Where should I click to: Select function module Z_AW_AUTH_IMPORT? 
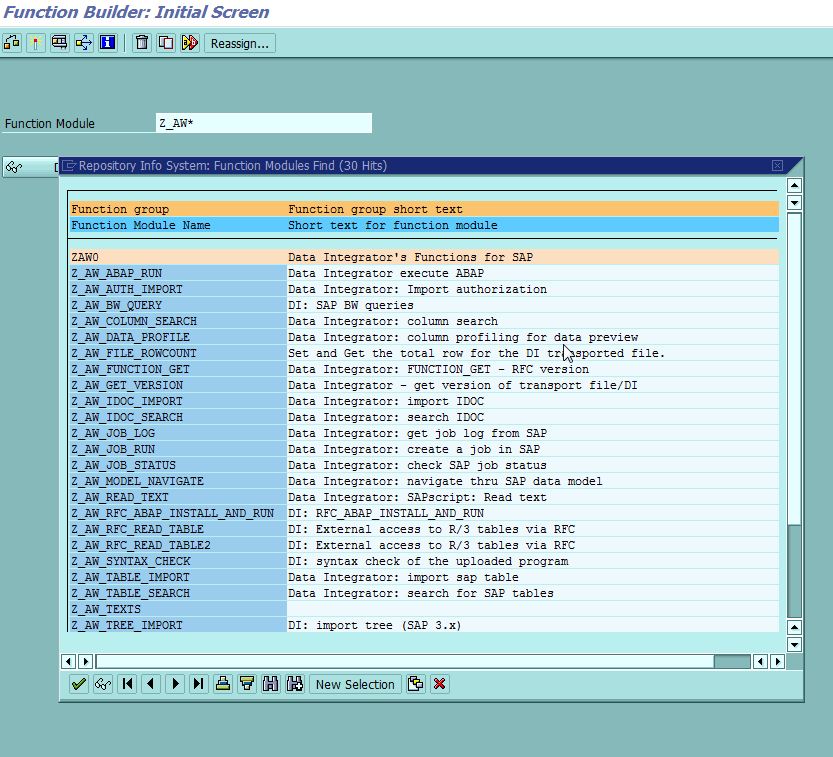pos(424,289)
